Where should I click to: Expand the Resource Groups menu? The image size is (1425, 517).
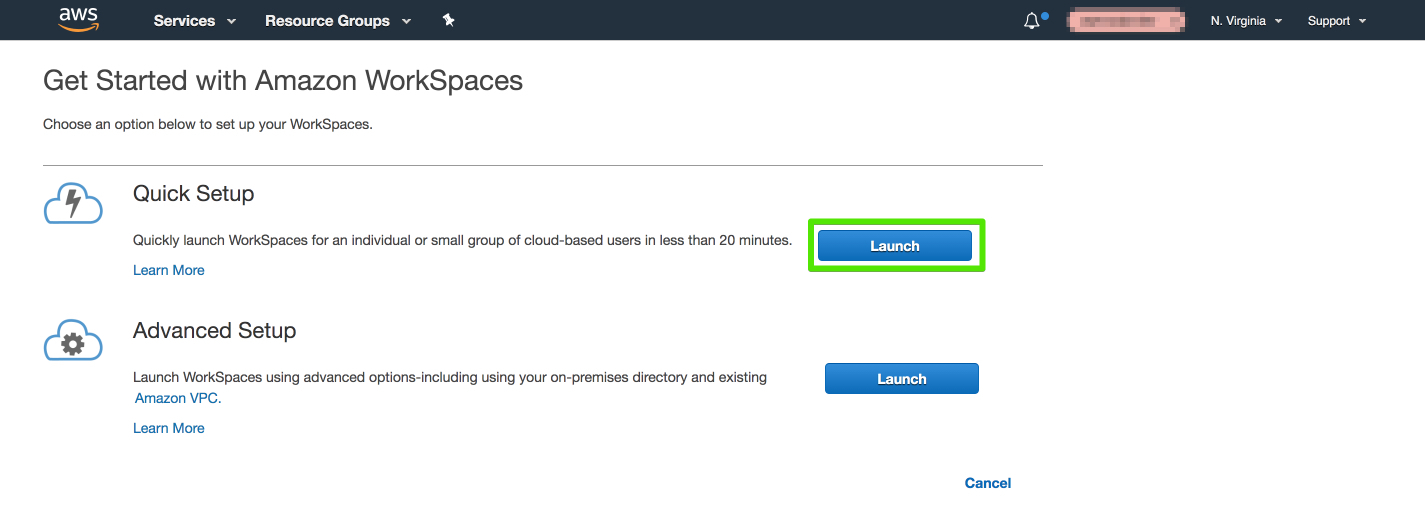click(338, 20)
